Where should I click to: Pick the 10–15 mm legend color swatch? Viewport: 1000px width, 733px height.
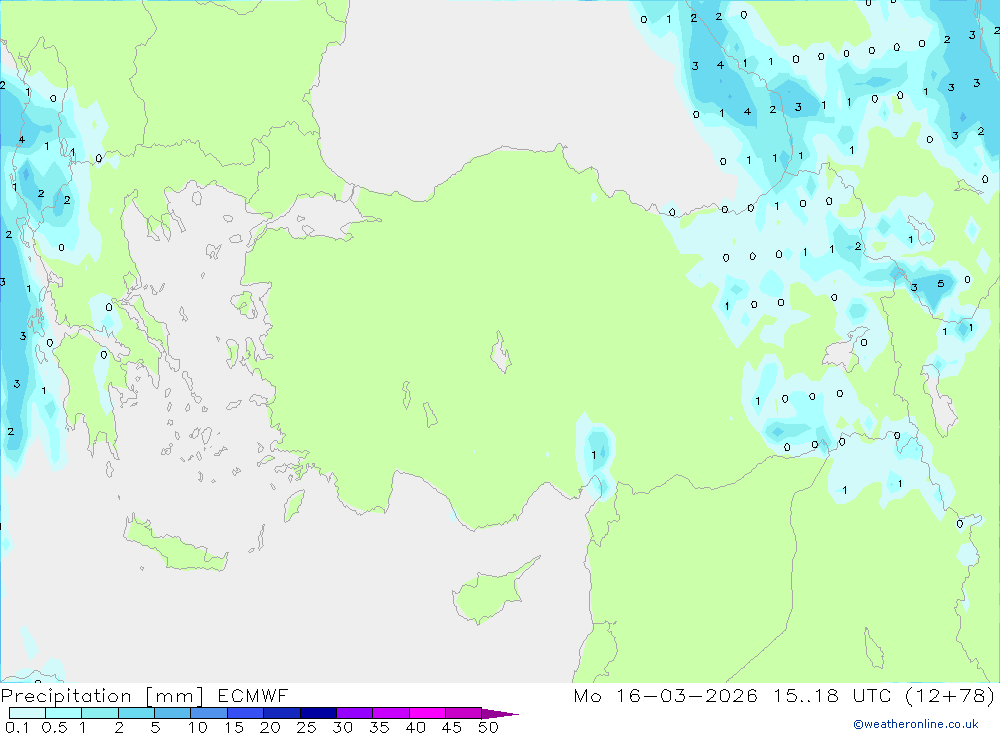[x=209, y=713]
